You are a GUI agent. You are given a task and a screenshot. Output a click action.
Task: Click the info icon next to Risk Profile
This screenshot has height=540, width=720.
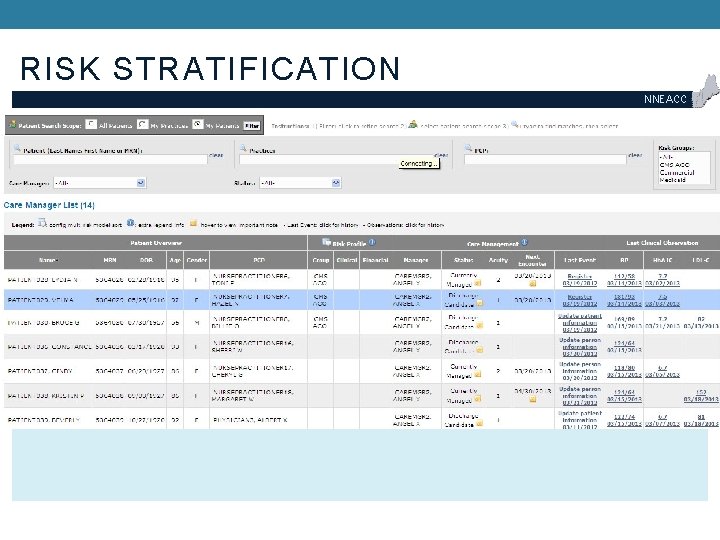click(x=372, y=242)
